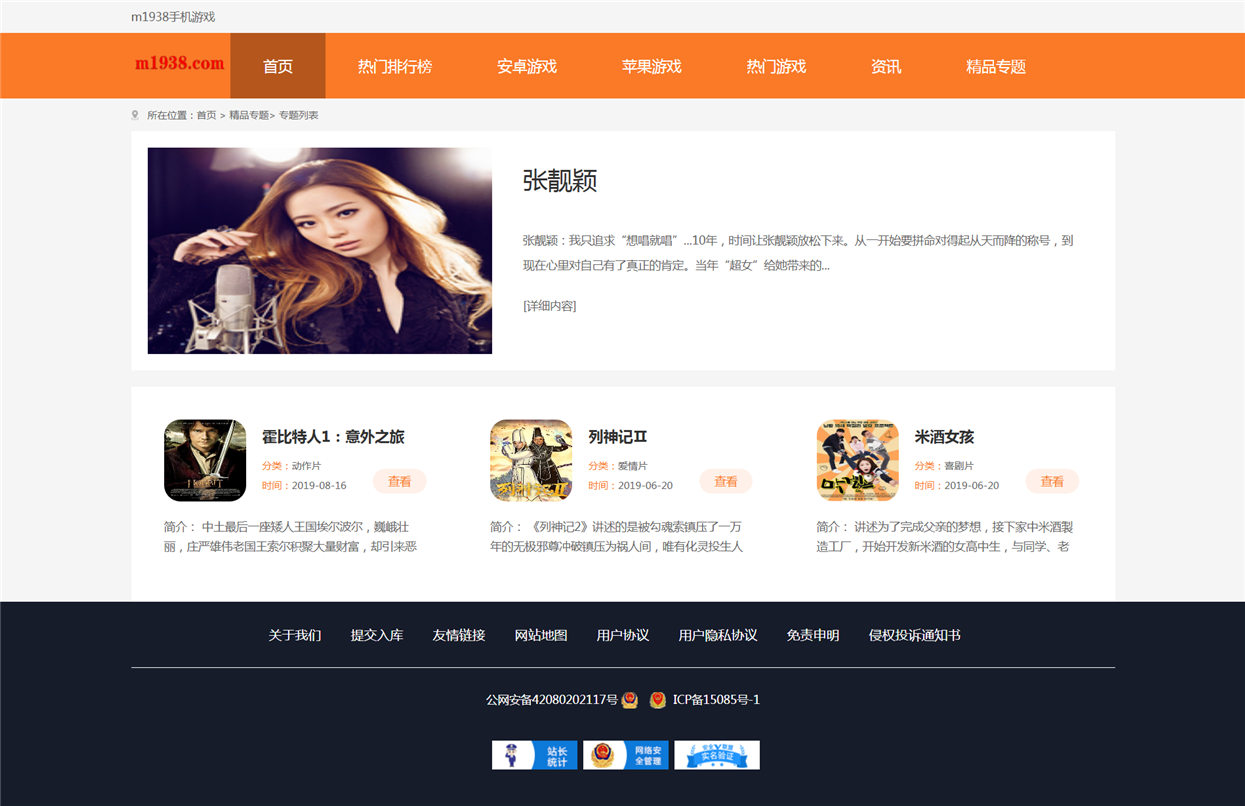1245x806 pixels.
Task: Open 热门排行榜 in the navigation bar
Action: click(x=395, y=66)
